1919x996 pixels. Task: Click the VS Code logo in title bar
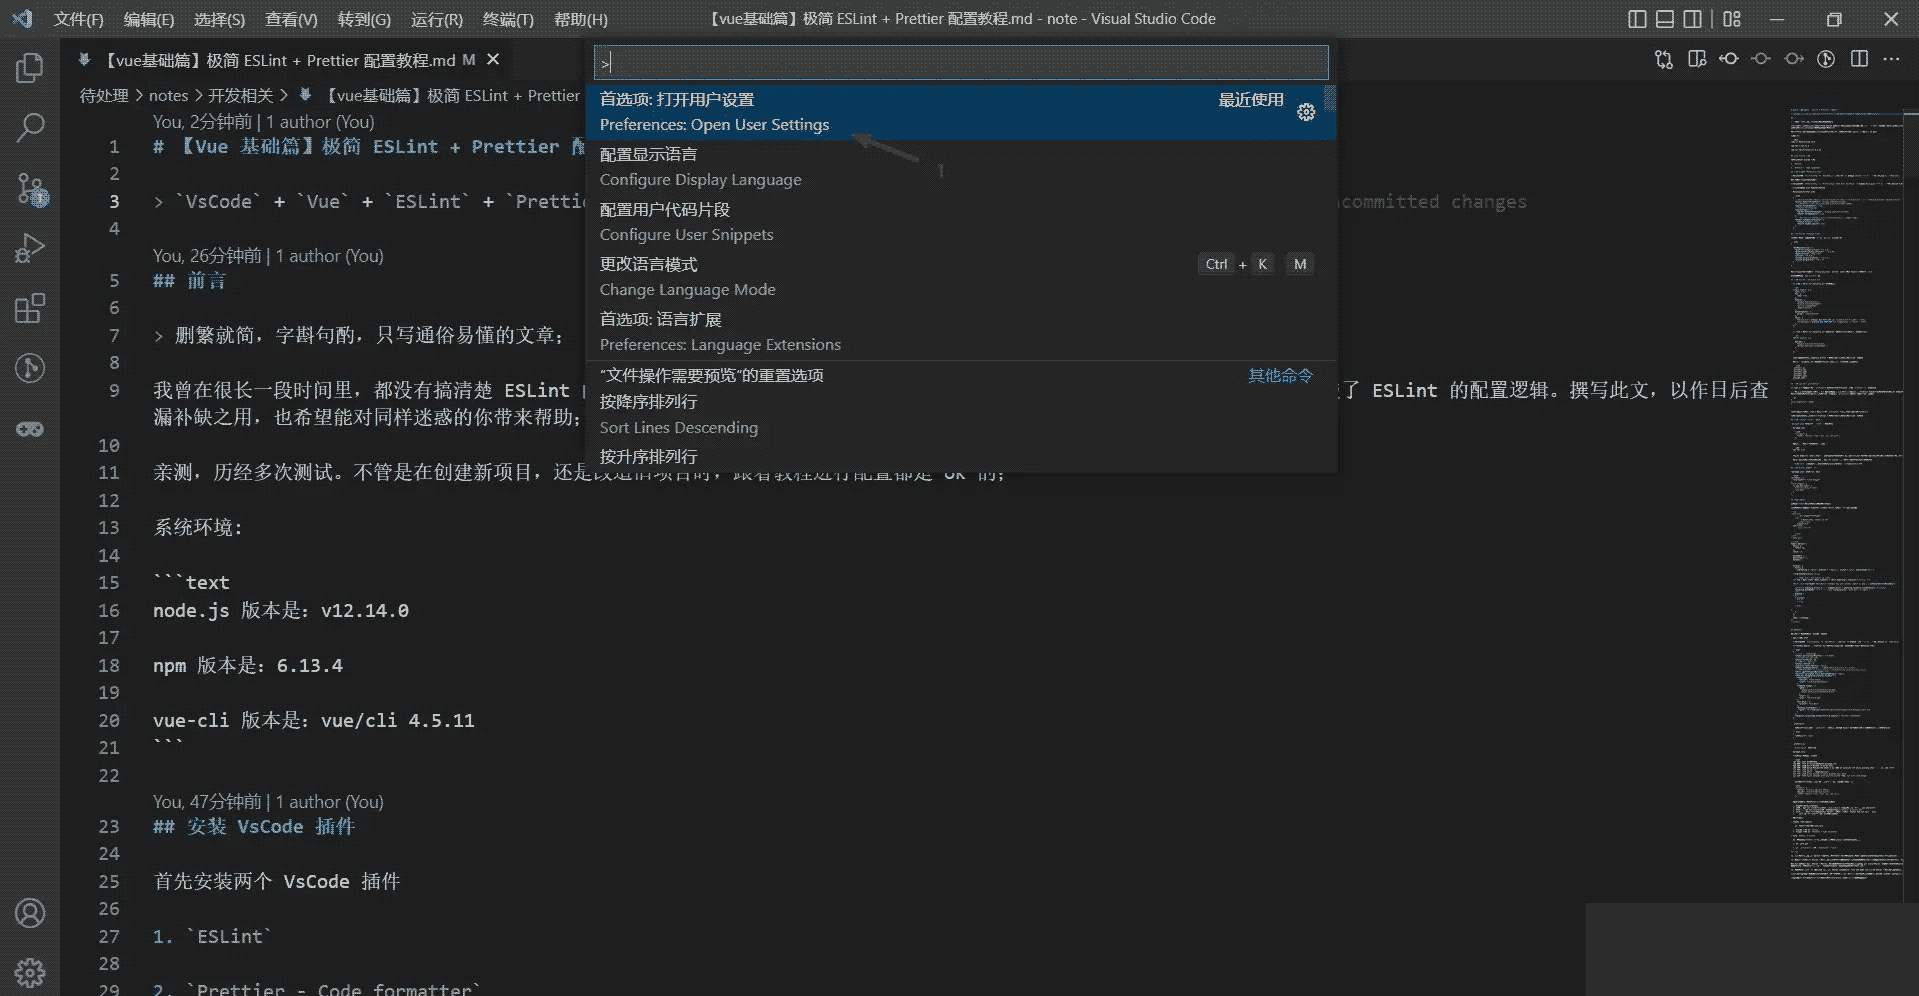(x=22, y=19)
